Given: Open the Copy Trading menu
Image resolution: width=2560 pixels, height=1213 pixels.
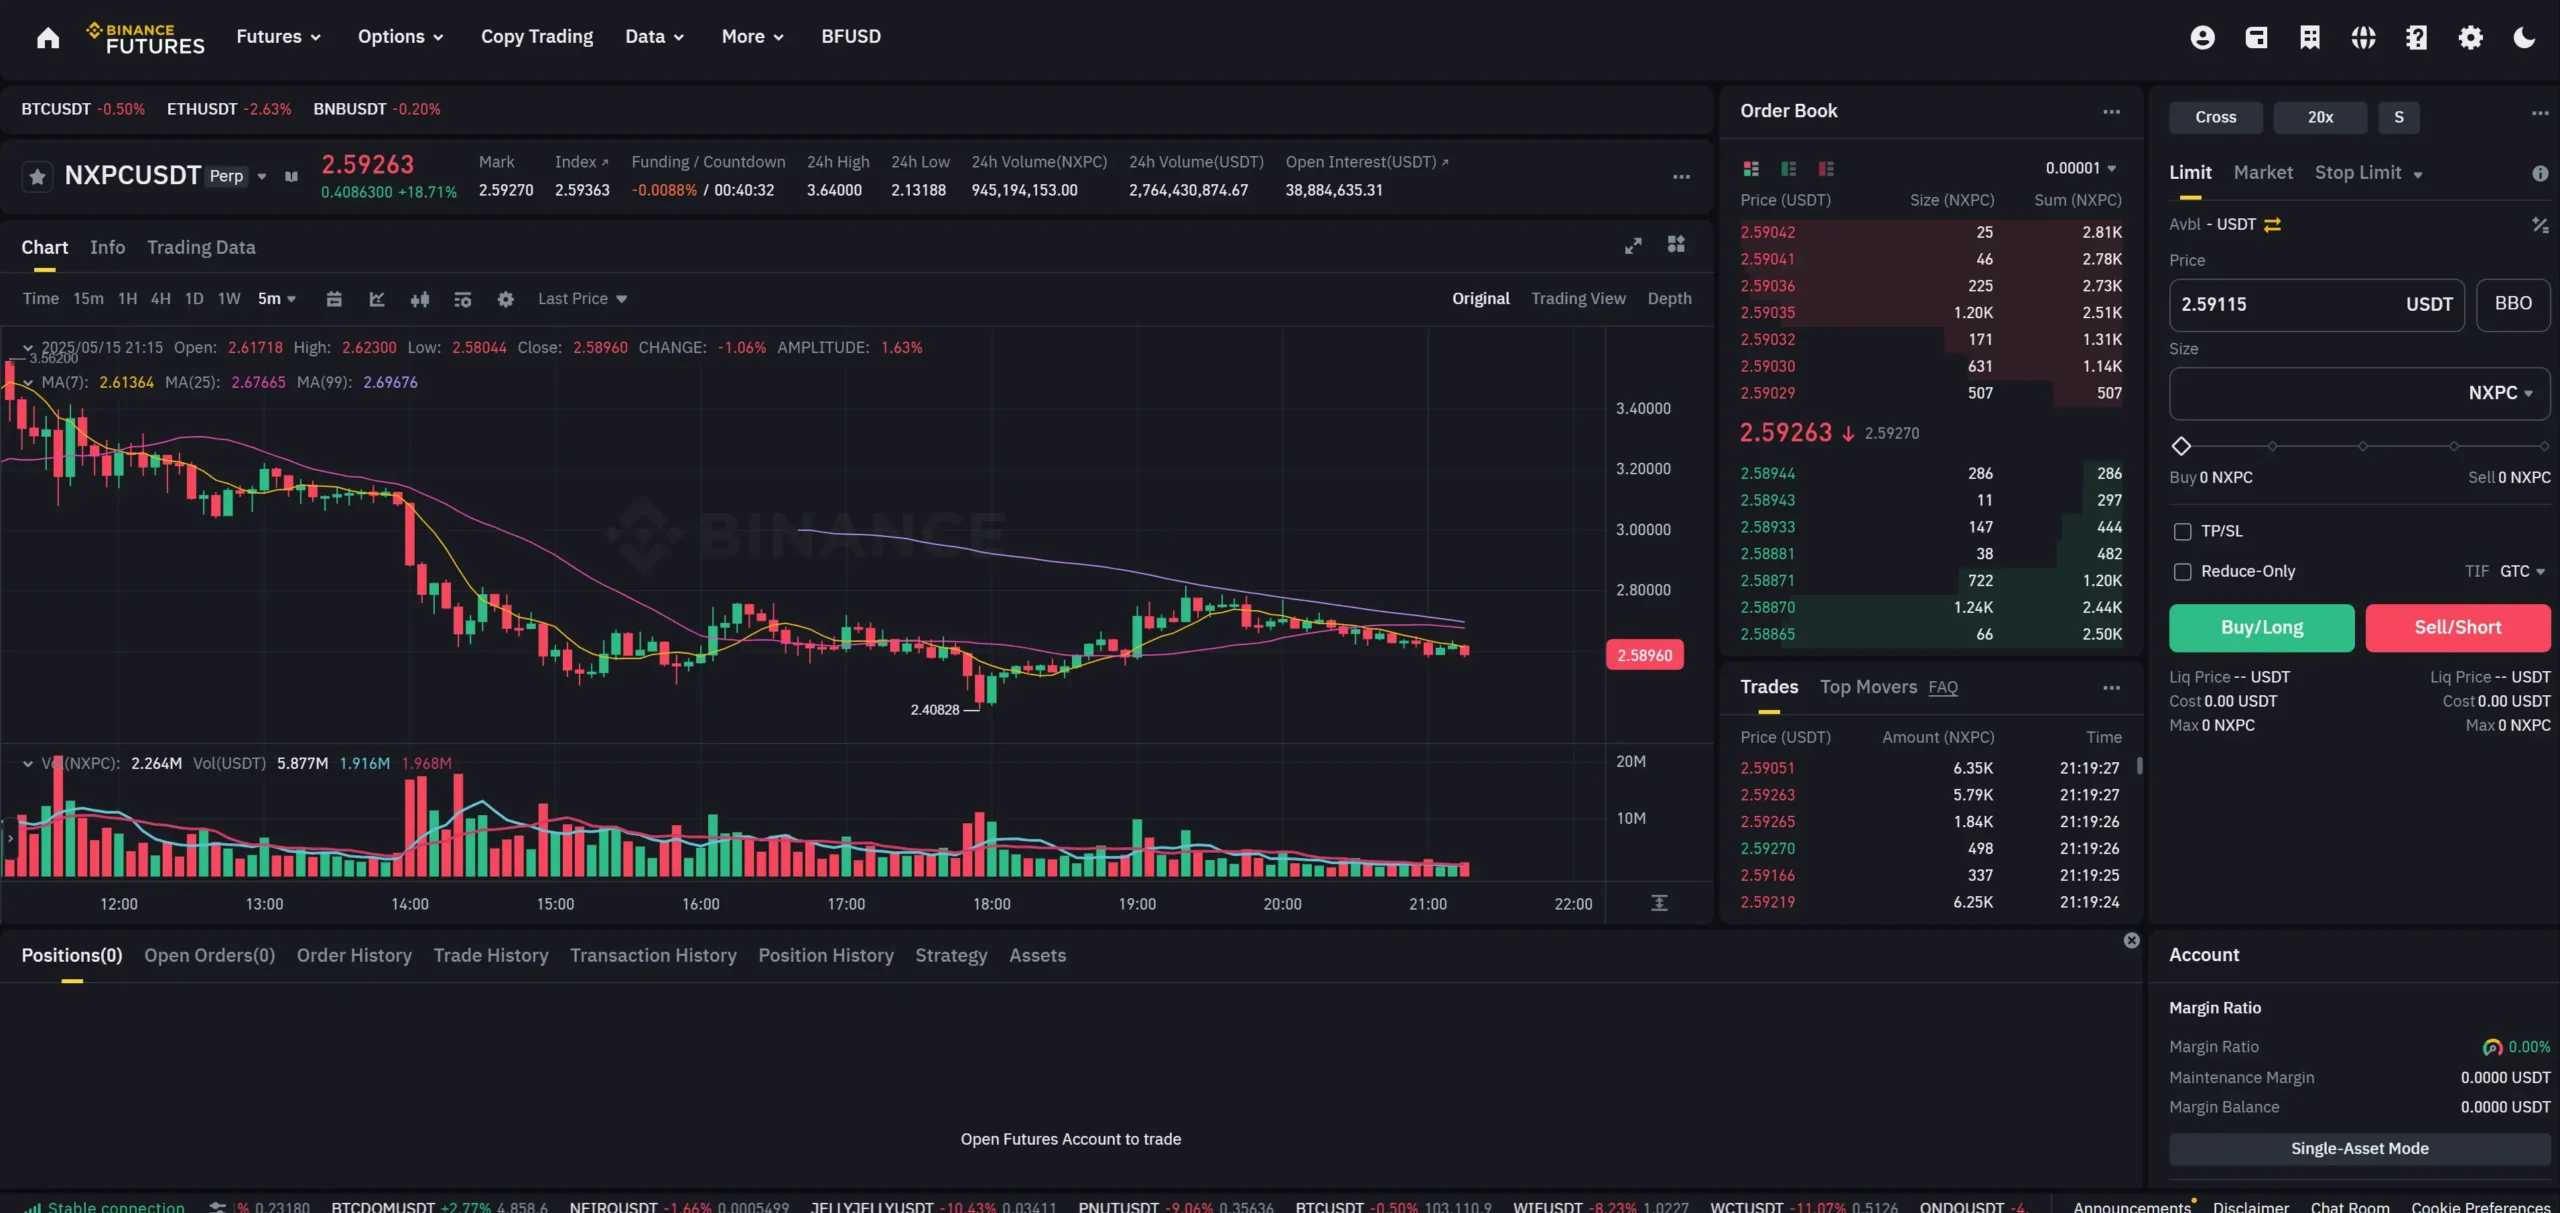Looking at the screenshot, I should pos(536,36).
